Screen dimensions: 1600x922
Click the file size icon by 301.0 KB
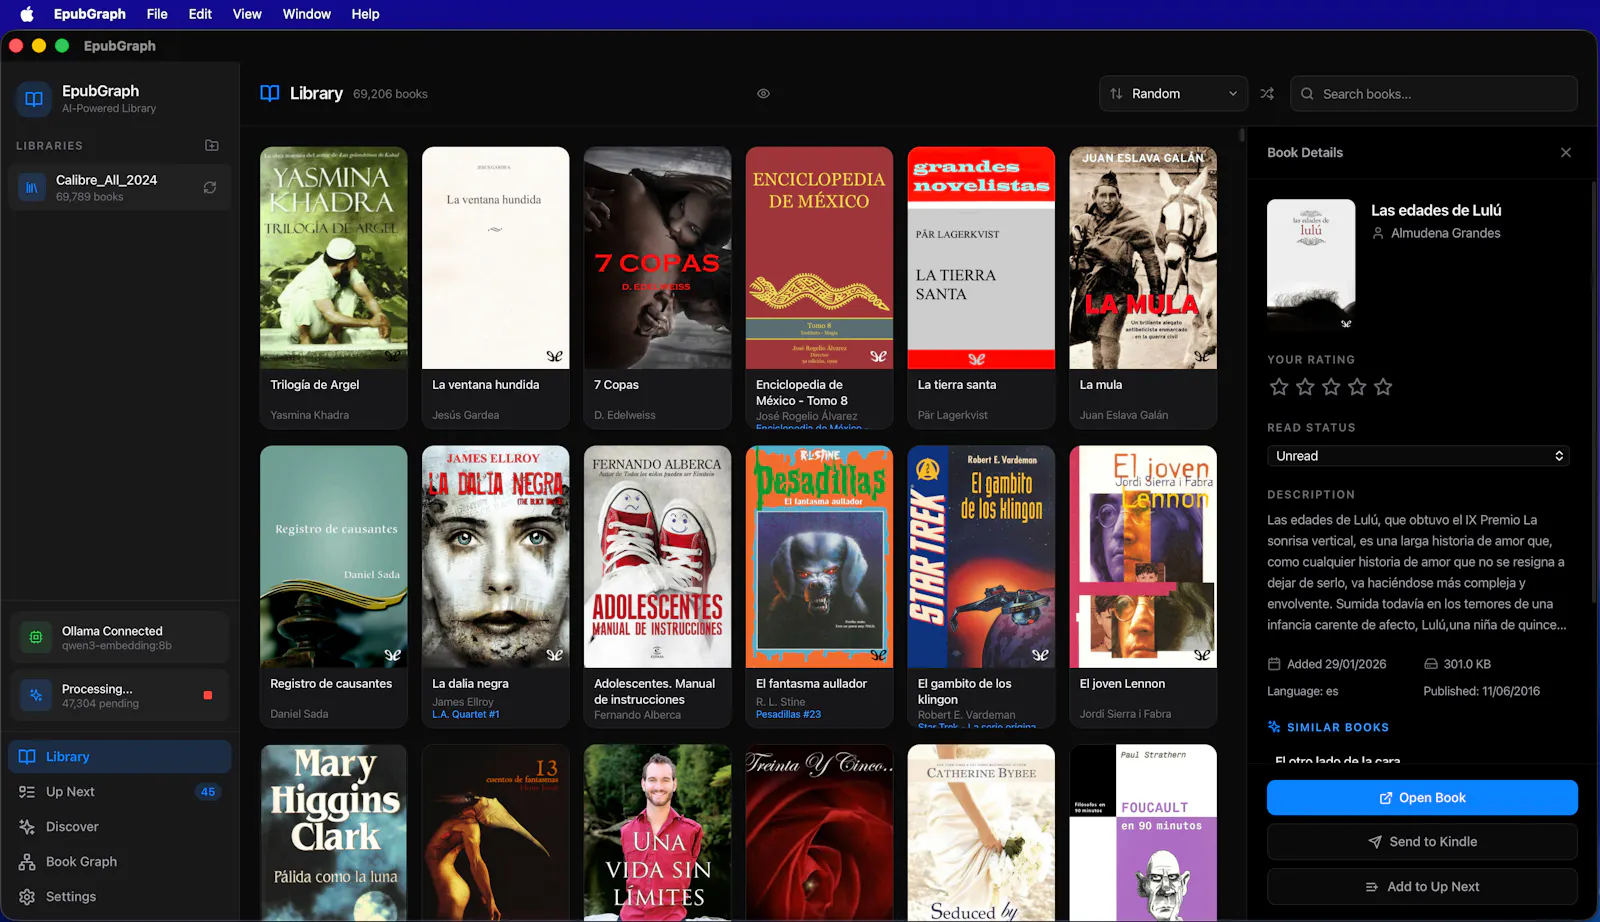point(1431,664)
